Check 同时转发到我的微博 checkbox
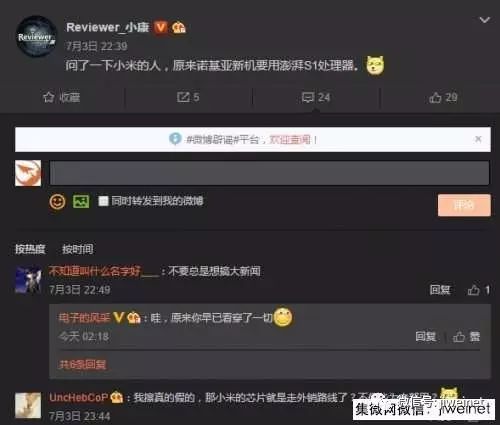 coord(103,201)
